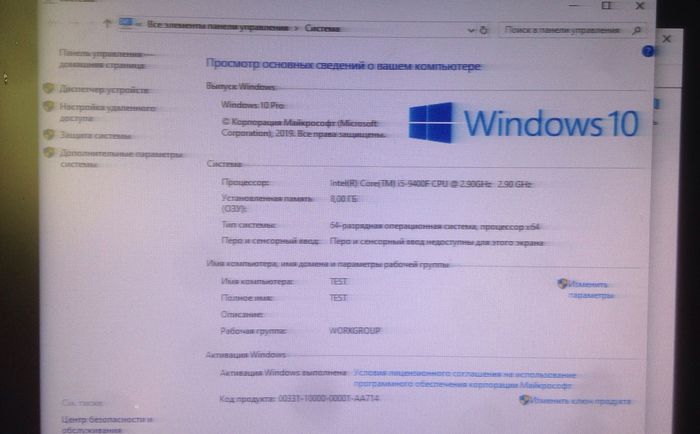Click shield icon beside 'Изменить параметры'
Screen dimensions: 700x434
tap(562, 284)
